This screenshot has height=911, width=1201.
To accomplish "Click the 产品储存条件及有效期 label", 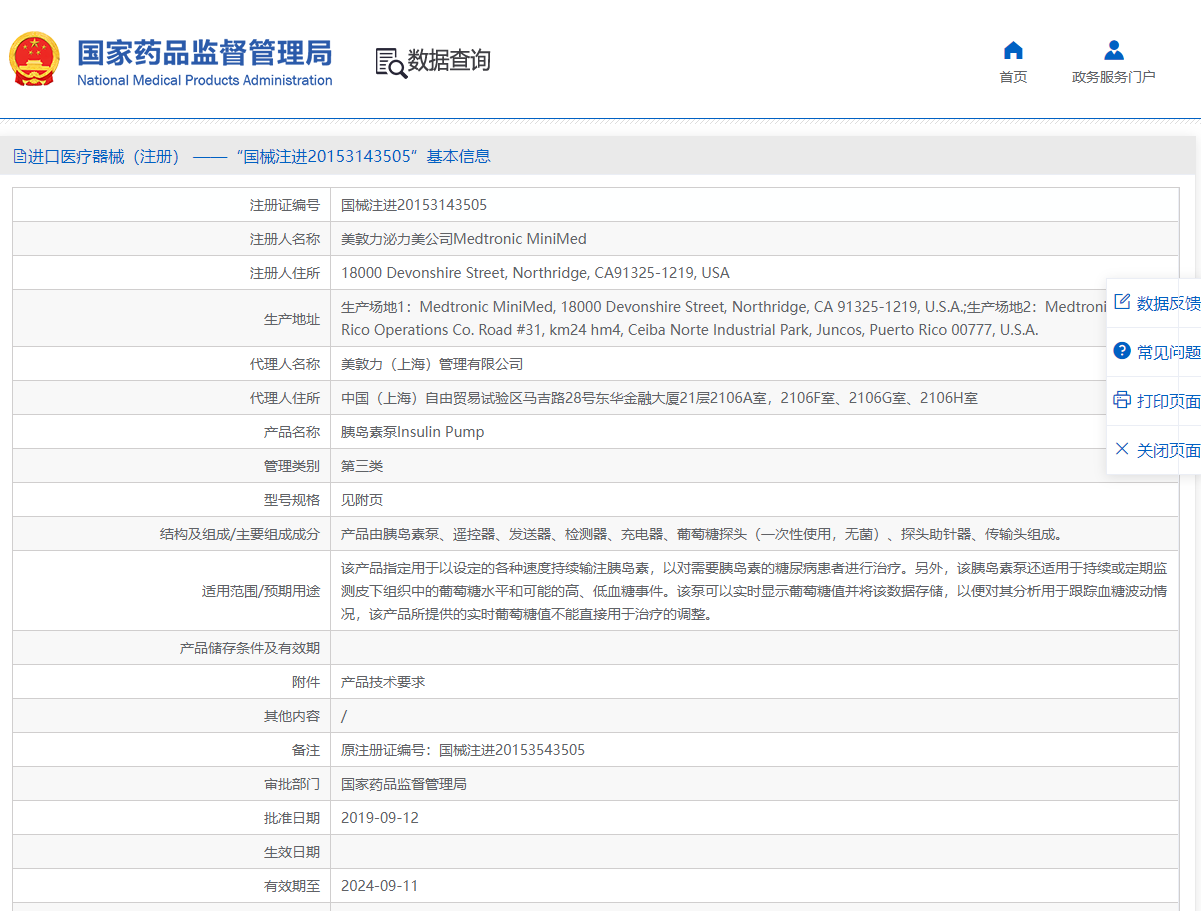I will (250, 648).
